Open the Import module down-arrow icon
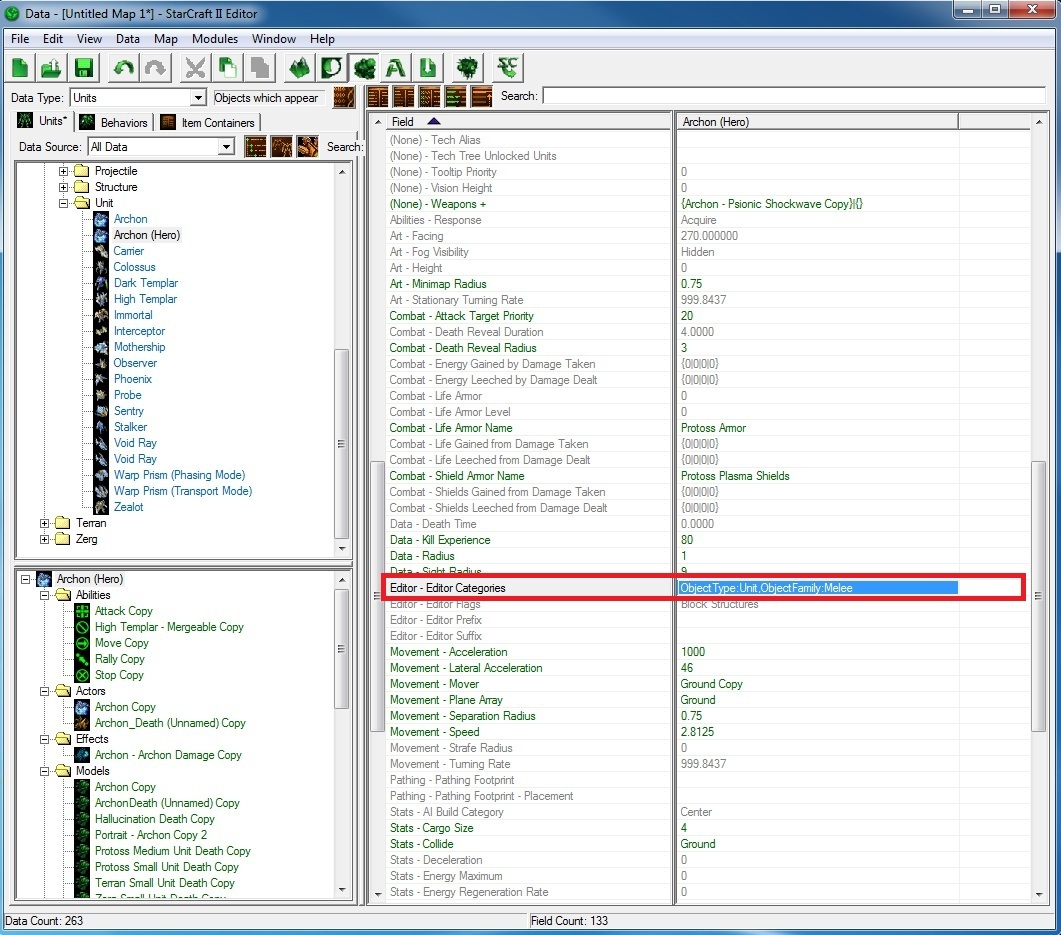The image size is (1061, 935). (x=428, y=68)
